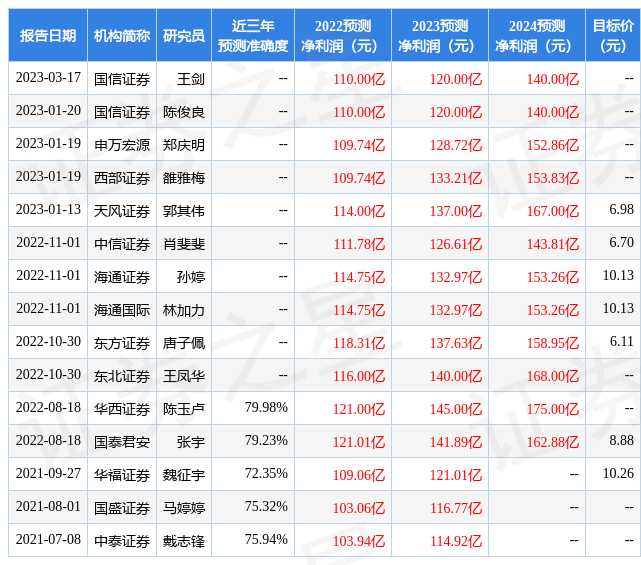Click target price 8.88
The width and height of the screenshot is (641, 565).
(621, 441)
